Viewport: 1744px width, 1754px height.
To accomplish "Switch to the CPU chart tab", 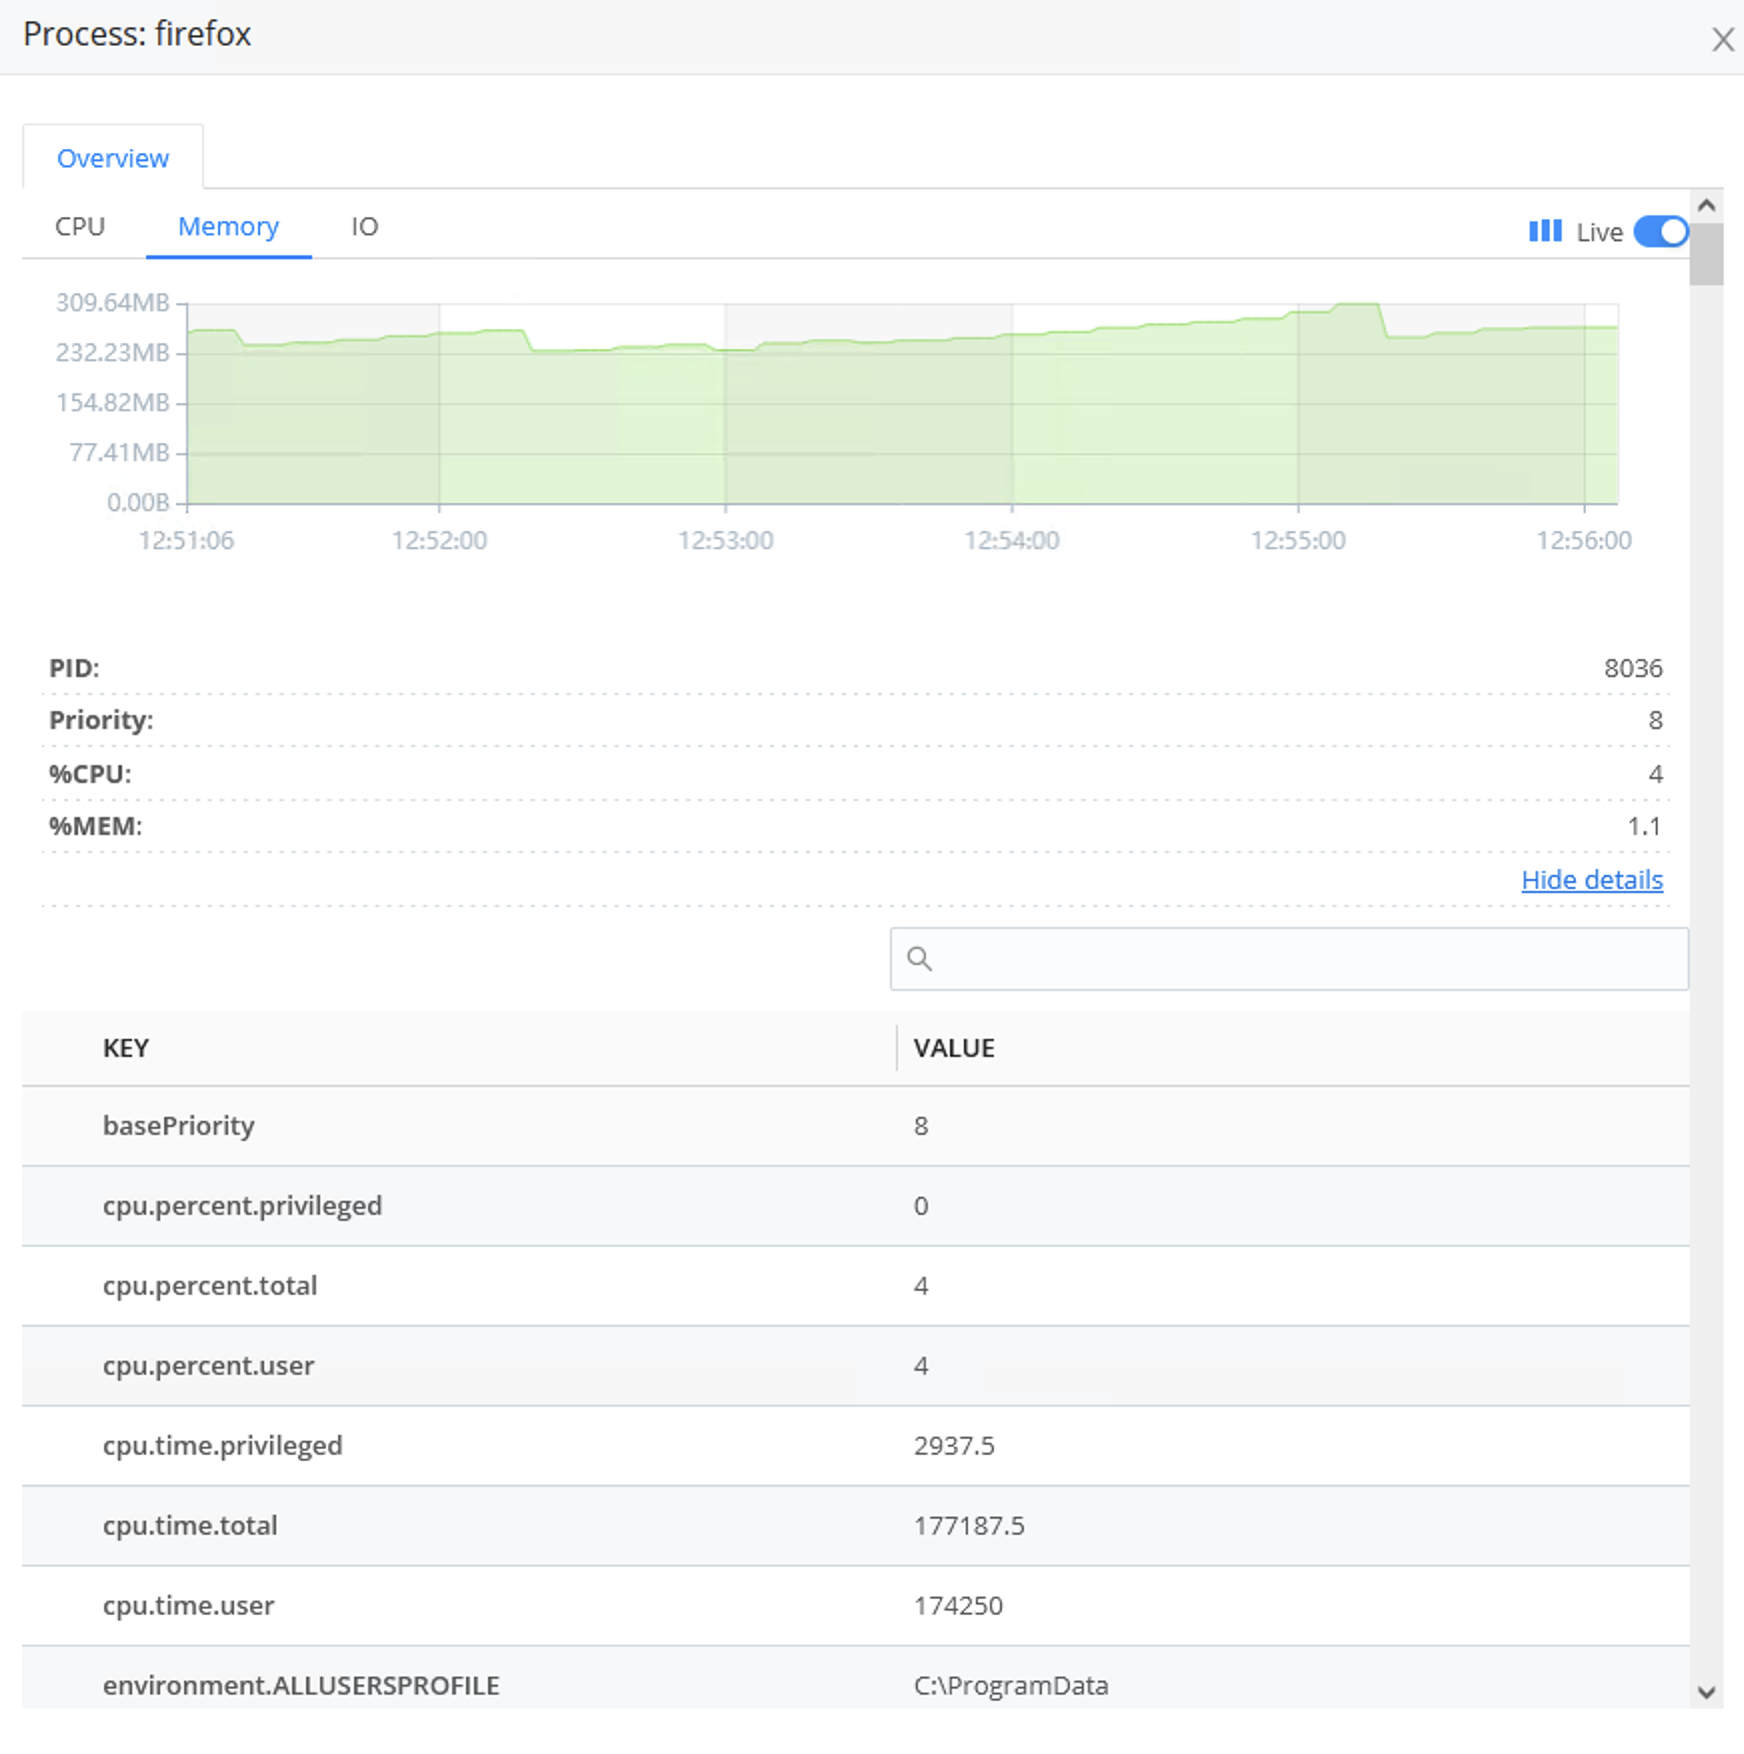I will (80, 227).
